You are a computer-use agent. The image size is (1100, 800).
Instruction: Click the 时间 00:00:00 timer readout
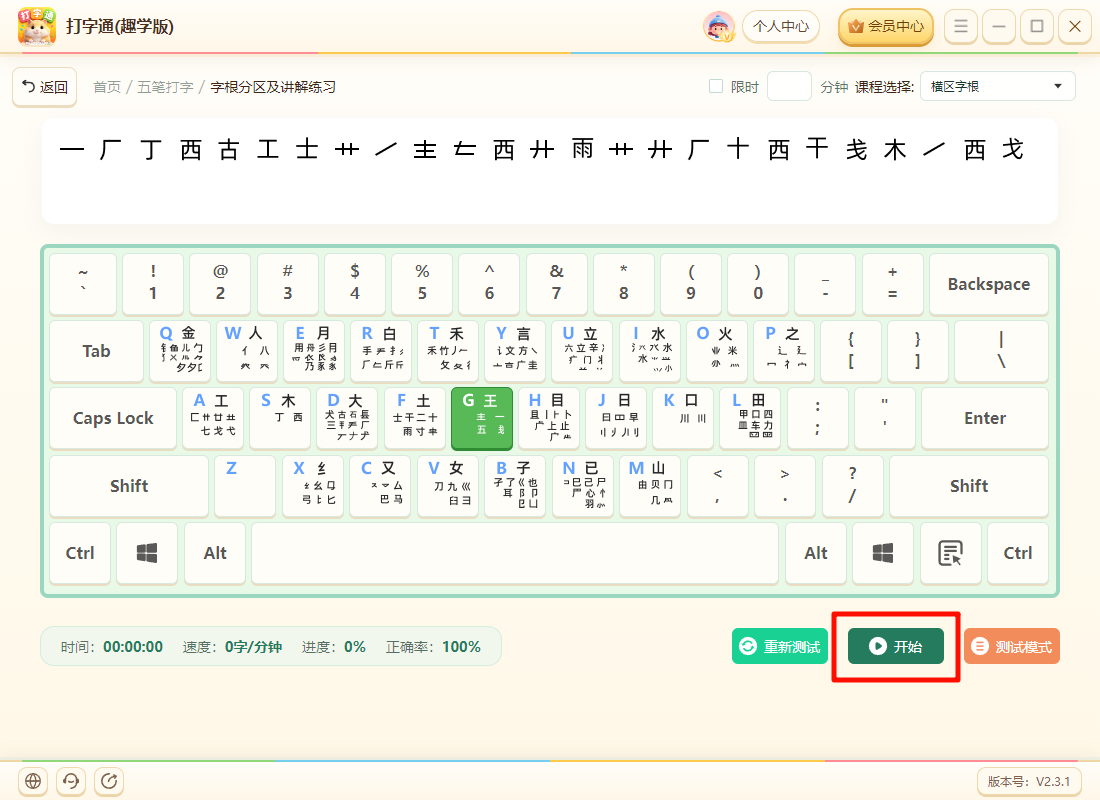coord(112,647)
